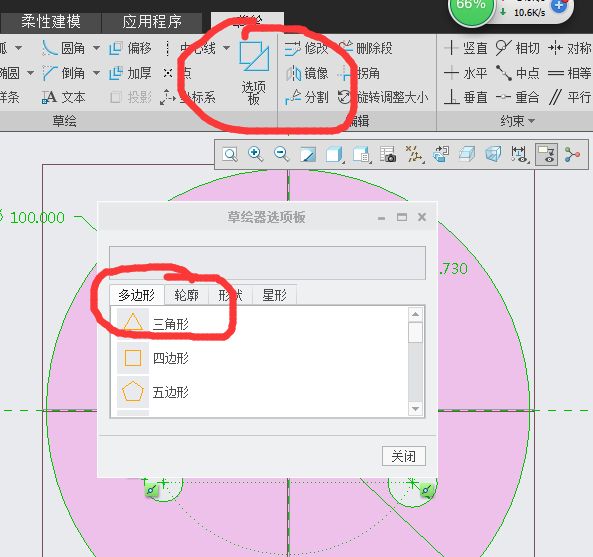Image resolution: width=593 pixels, height=557 pixels.
Task: Activate the 偏移 offset tool
Action: pyautogui.click(x=130, y=48)
